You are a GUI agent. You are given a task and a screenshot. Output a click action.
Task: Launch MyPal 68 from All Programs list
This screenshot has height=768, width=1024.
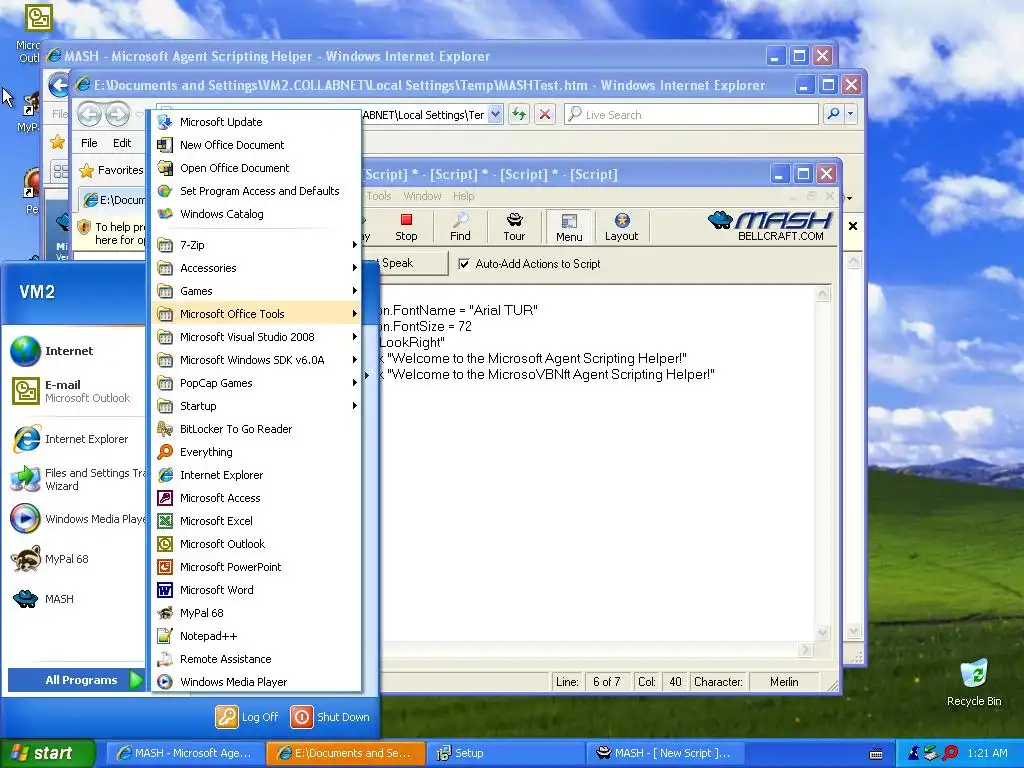coord(257,613)
